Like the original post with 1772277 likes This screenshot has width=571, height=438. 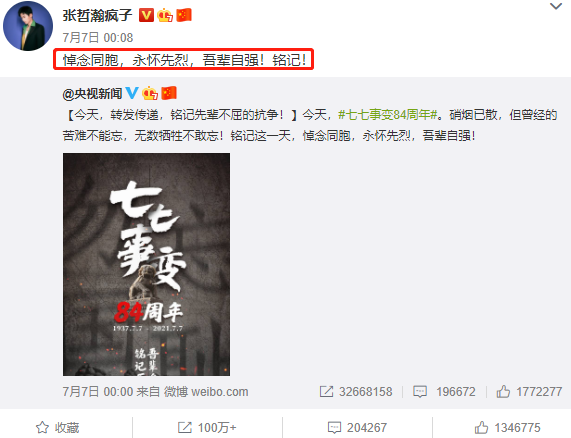coord(529,392)
